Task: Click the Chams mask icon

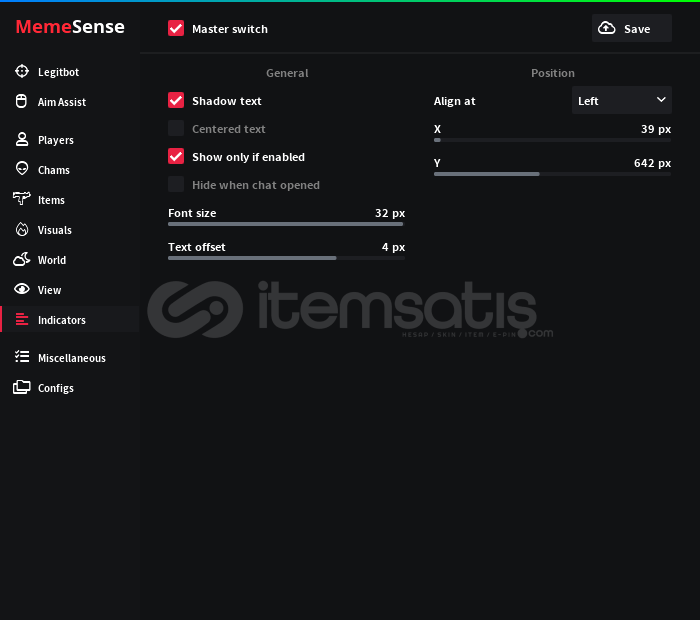Action: (22, 169)
